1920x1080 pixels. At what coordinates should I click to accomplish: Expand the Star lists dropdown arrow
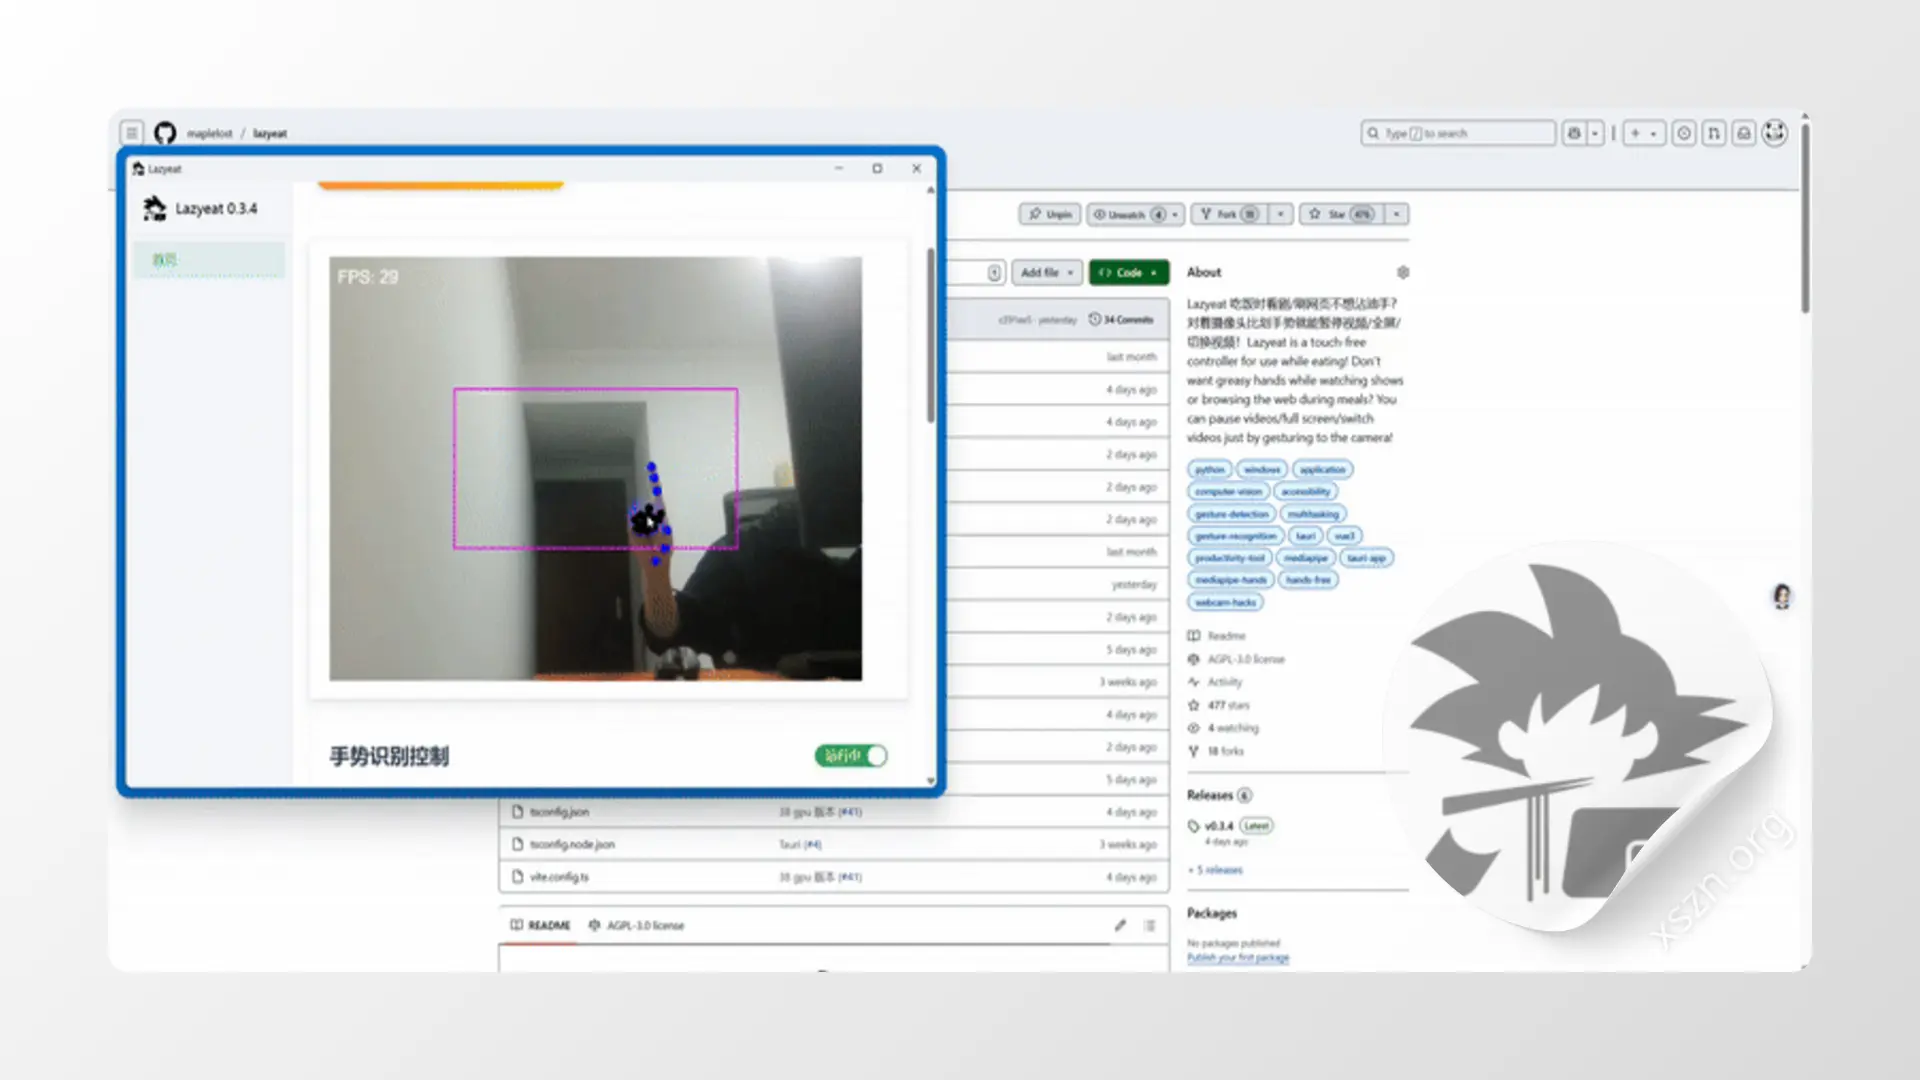click(x=1396, y=214)
